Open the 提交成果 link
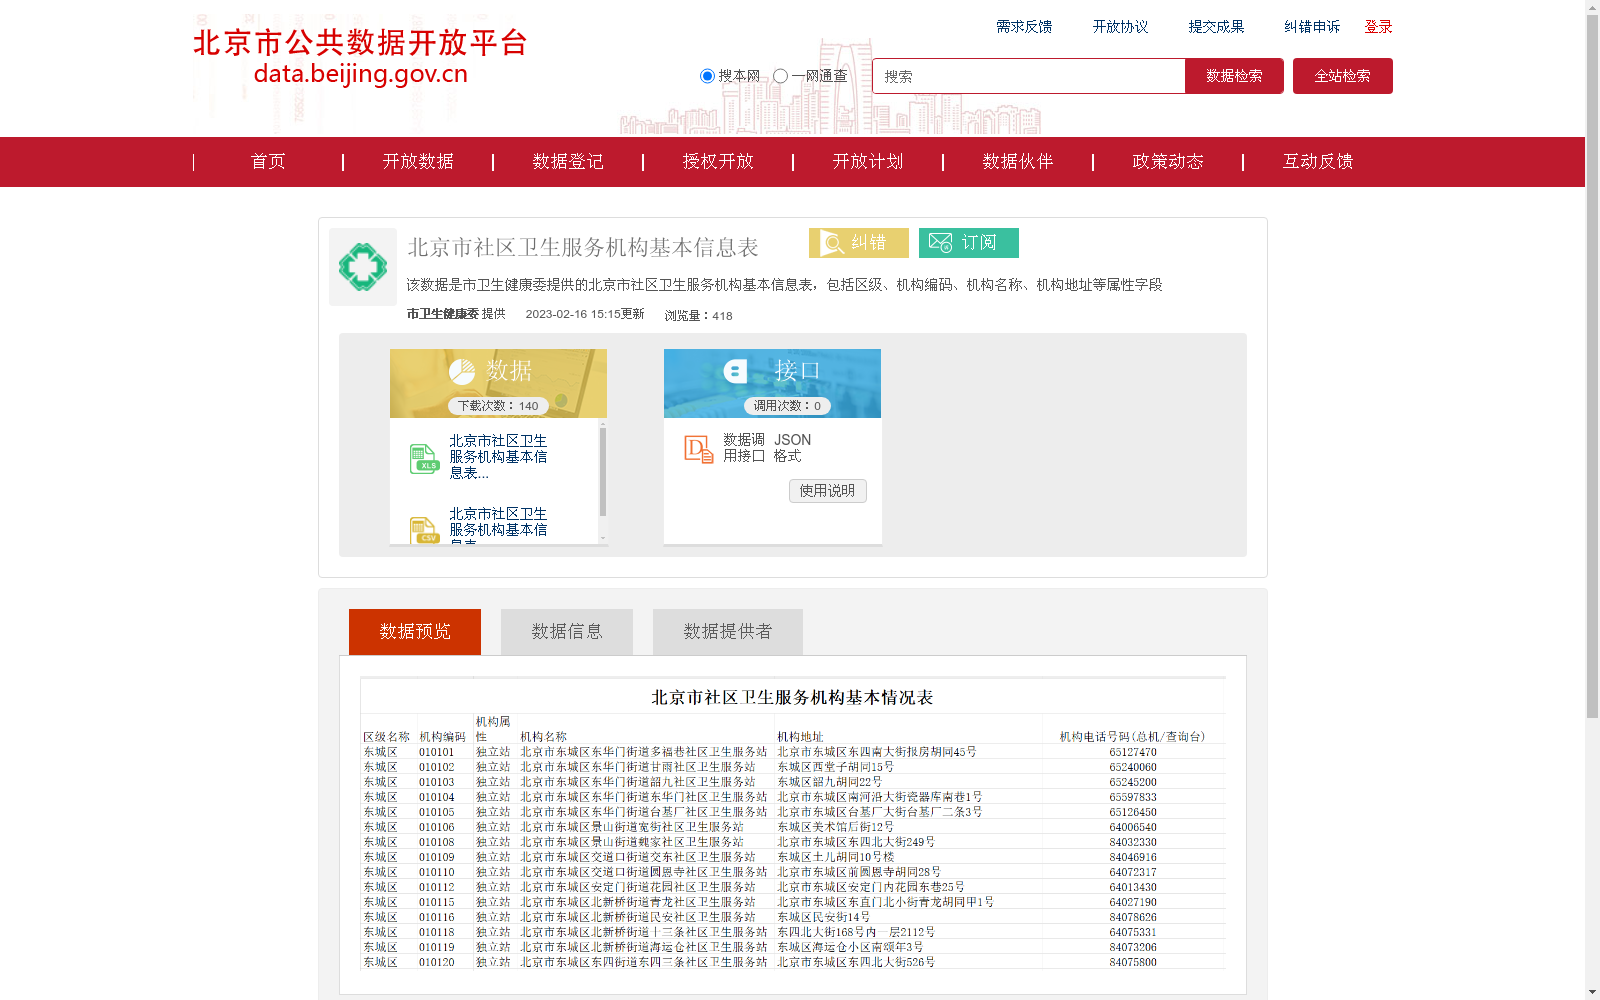This screenshot has height=1000, width=1600. (x=1216, y=27)
